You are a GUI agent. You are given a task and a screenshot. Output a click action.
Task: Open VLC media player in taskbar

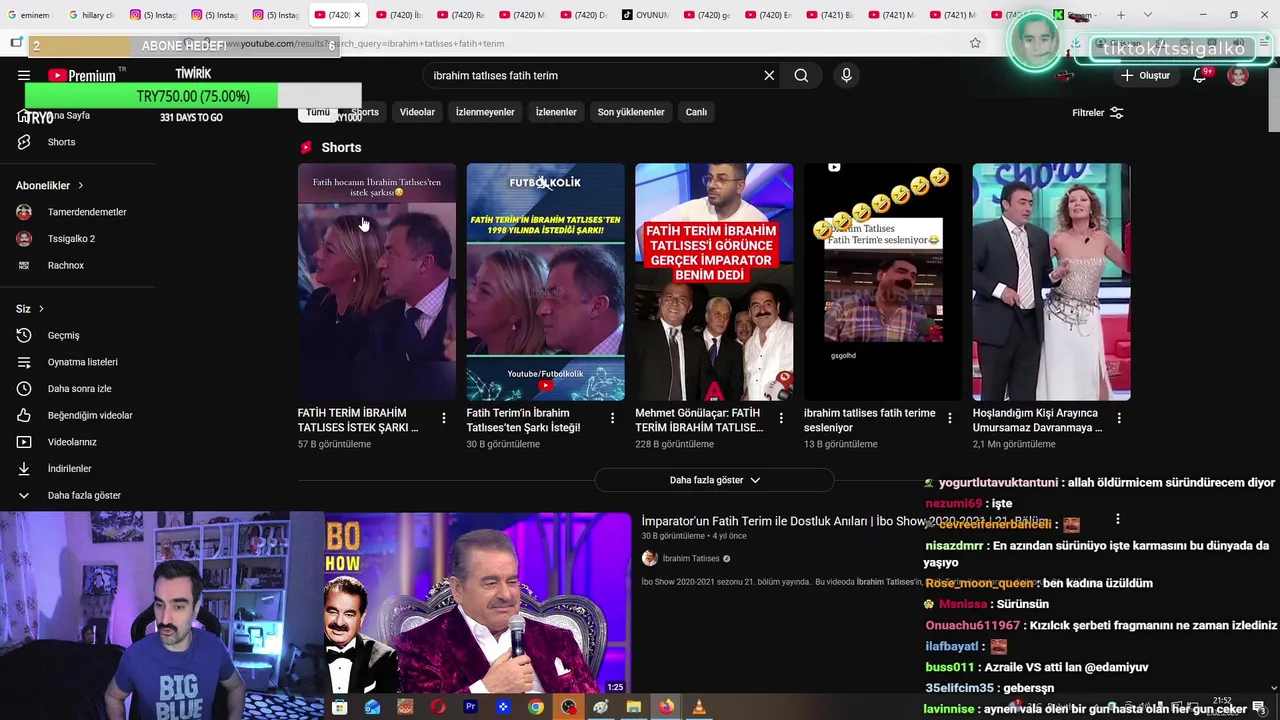pyautogui.click(x=699, y=707)
